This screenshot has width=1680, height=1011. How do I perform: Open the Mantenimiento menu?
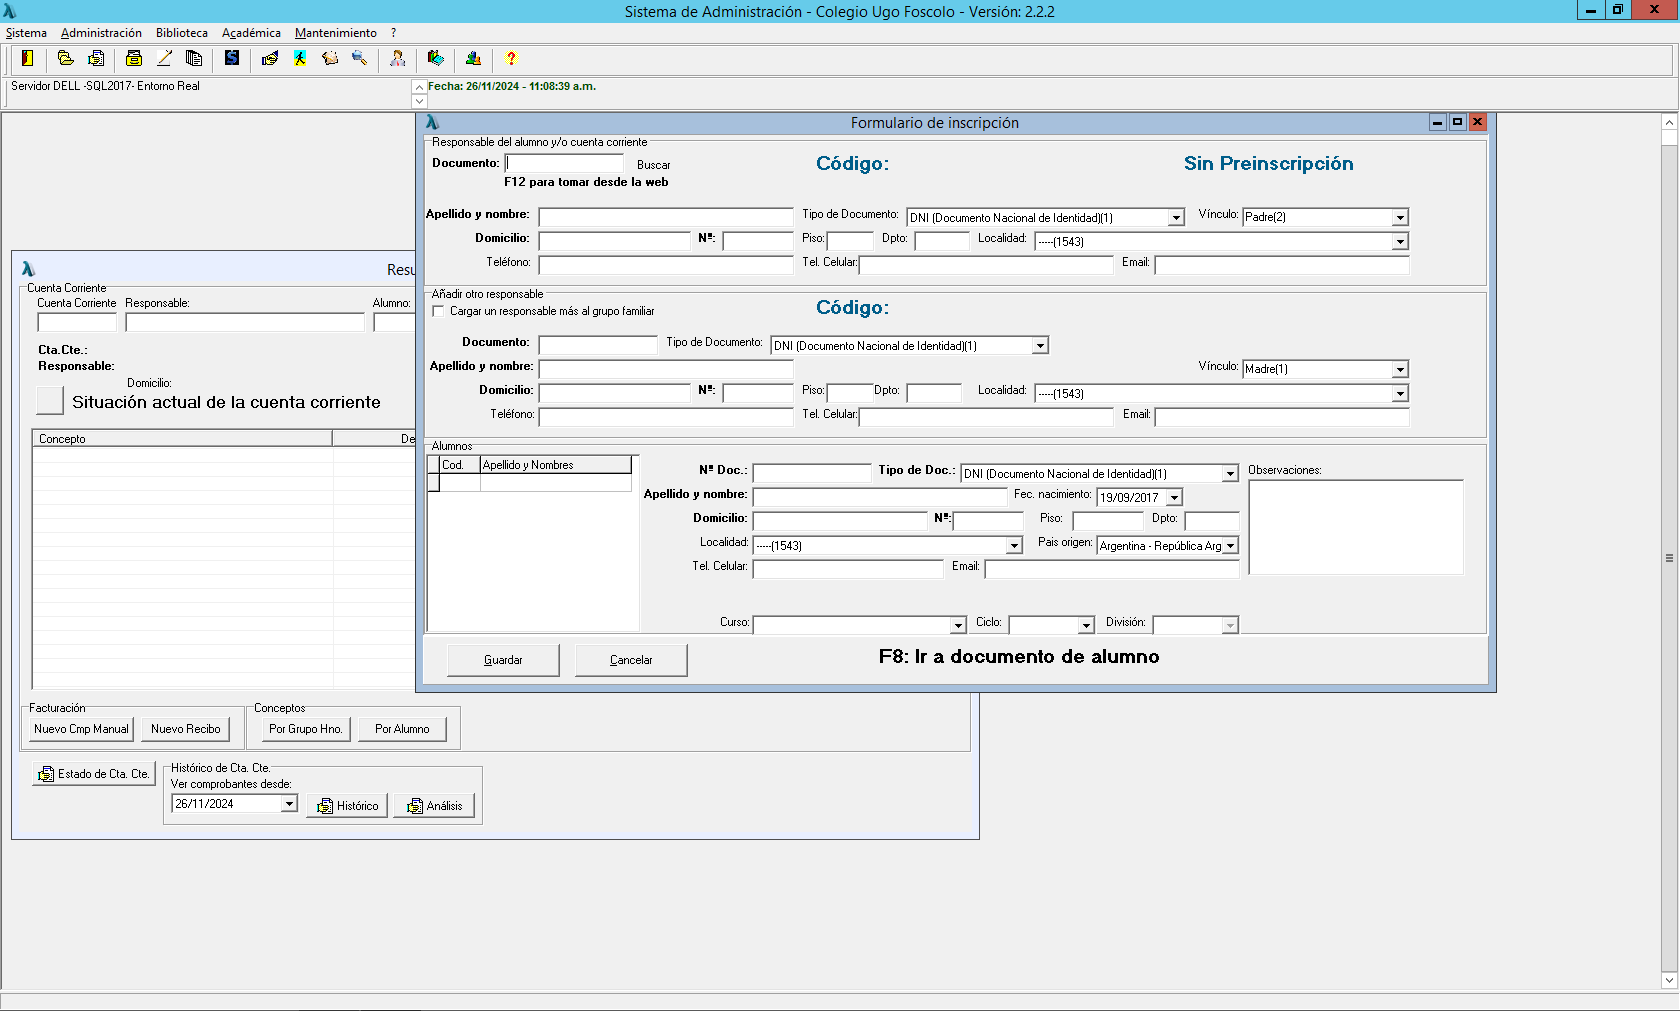coord(336,33)
